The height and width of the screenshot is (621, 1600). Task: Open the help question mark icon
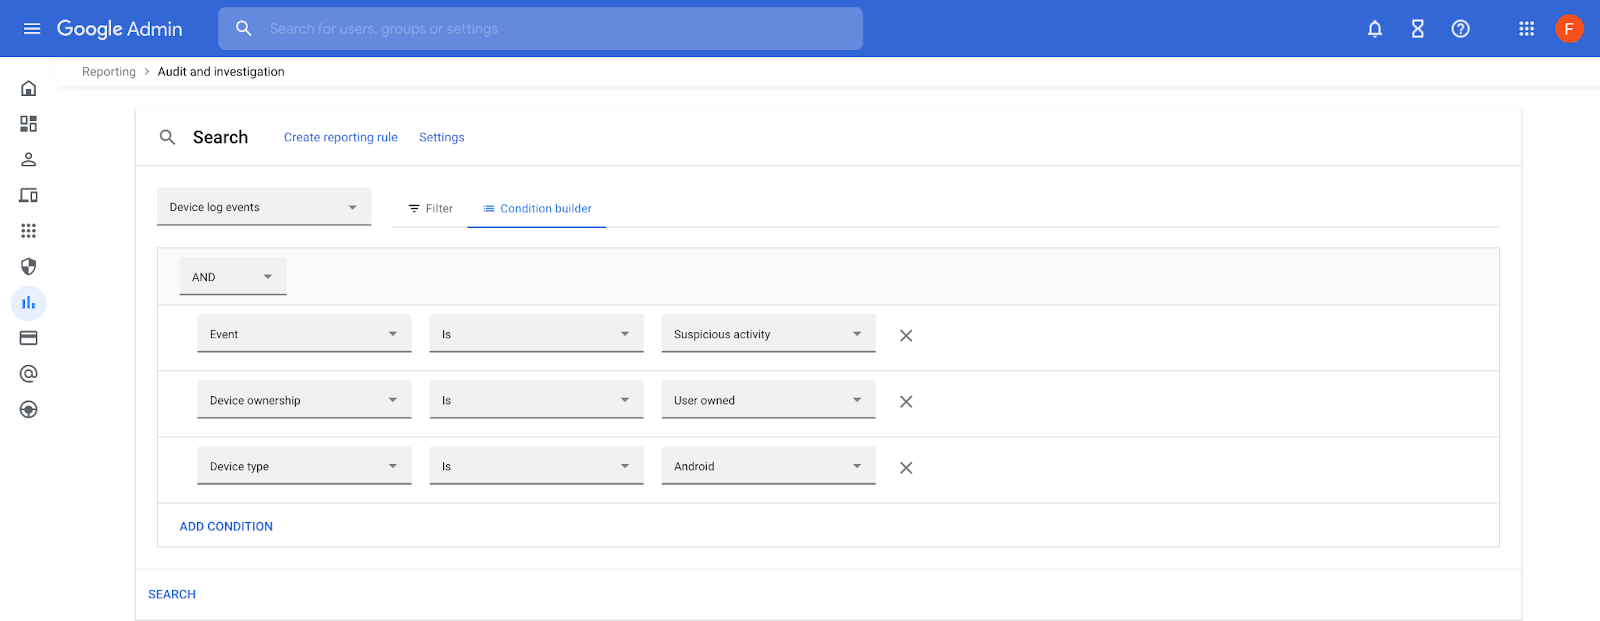click(1461, 29)
